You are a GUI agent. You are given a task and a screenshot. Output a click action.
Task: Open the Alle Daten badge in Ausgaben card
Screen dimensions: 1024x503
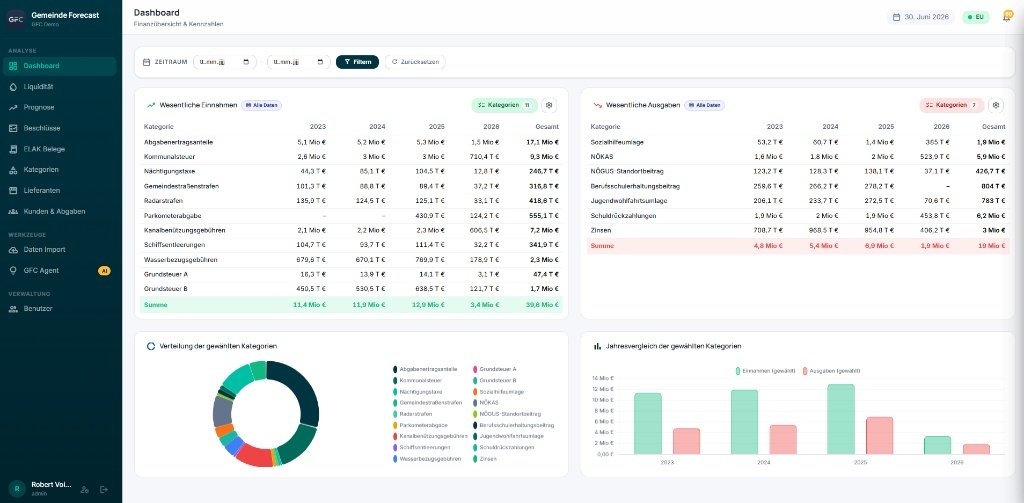pos(705,105)
